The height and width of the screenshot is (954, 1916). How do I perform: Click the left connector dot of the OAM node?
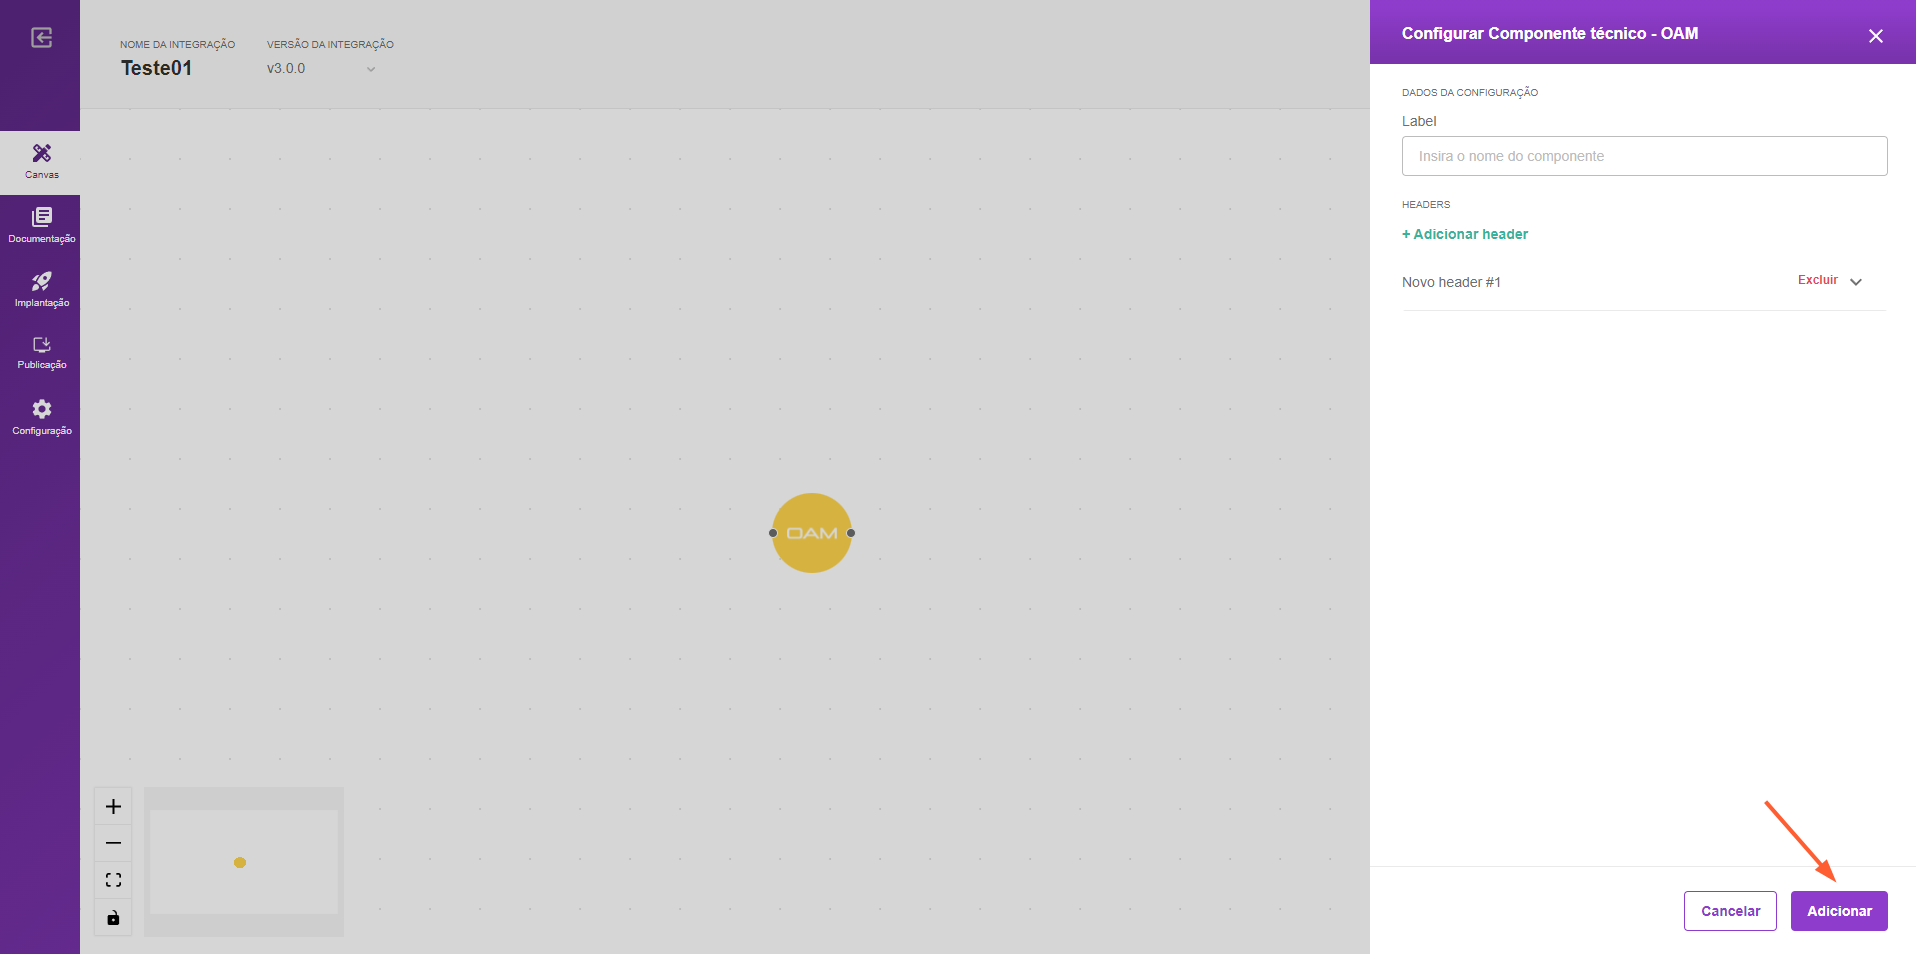pyautogui.click(x=773, y=533)
